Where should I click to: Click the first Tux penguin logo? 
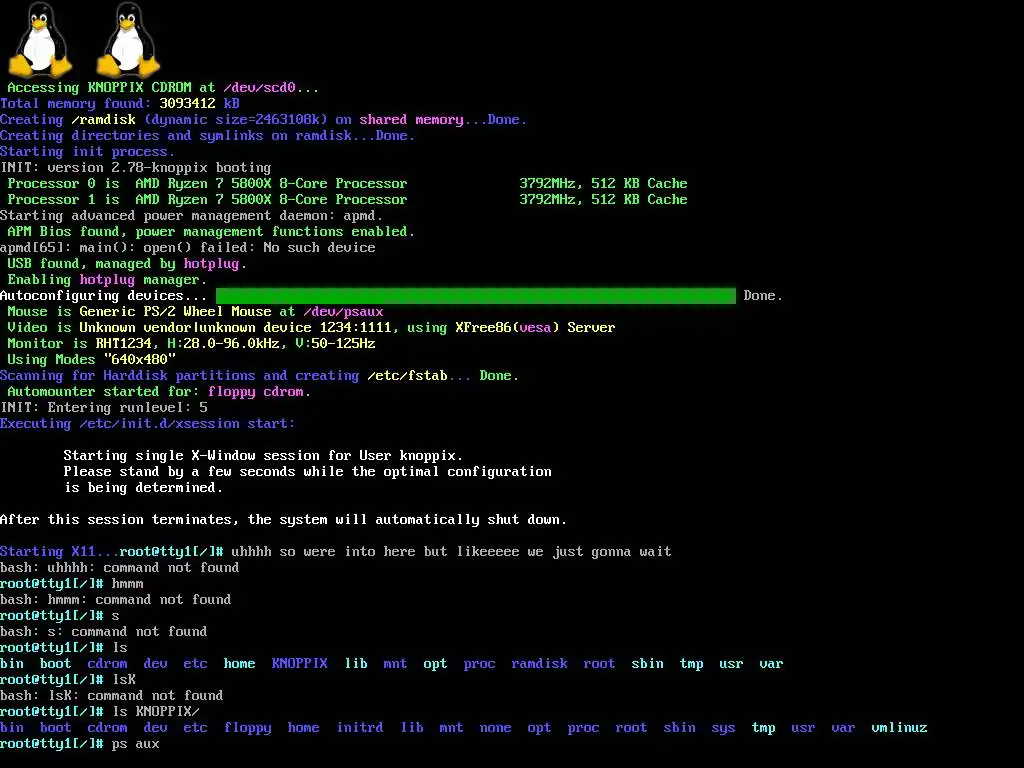point(40,39)
